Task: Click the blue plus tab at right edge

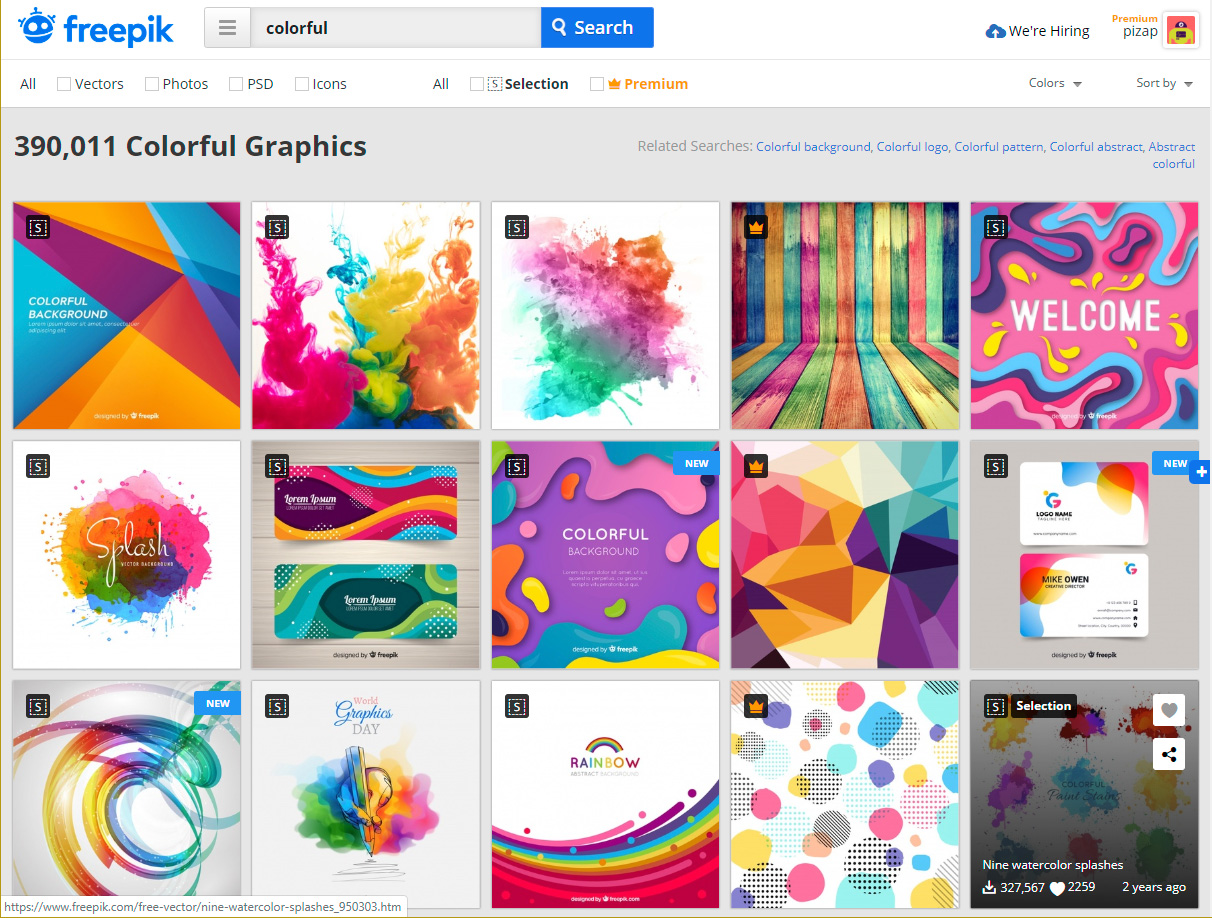Action: tap(1200, 473)
